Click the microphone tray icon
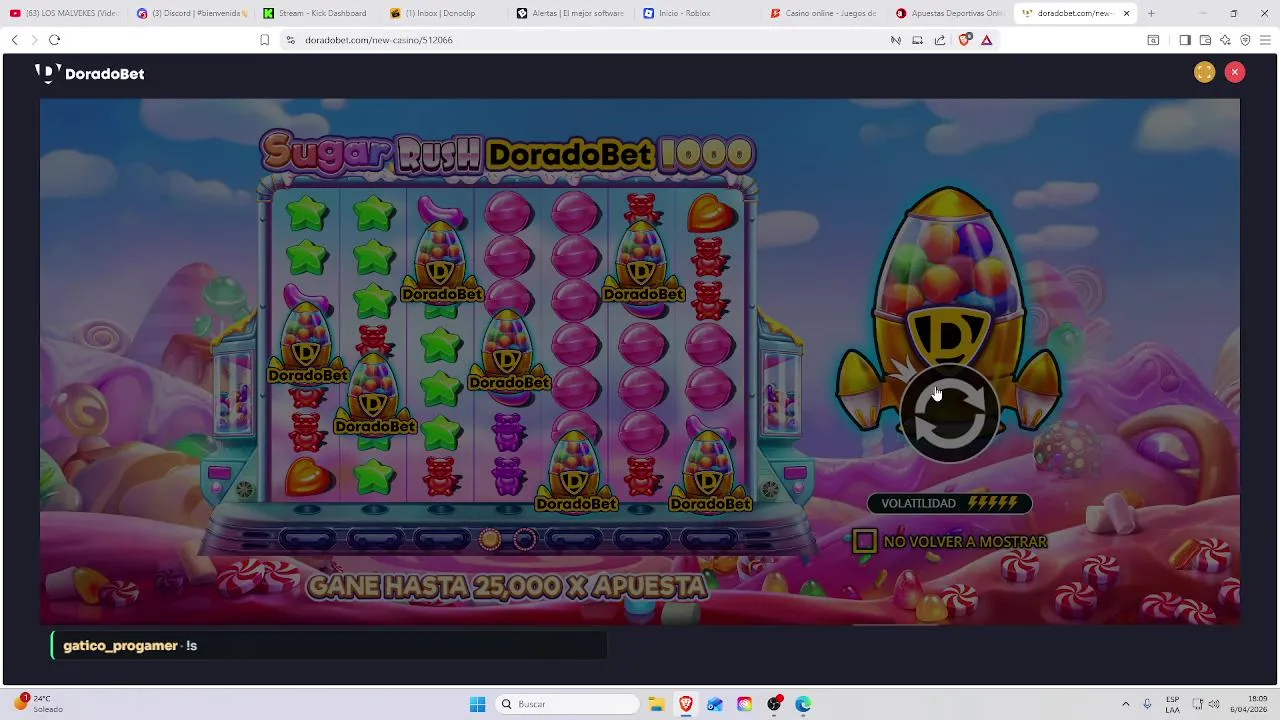Screen dimensions: 1280x720 coord(1147,704)
